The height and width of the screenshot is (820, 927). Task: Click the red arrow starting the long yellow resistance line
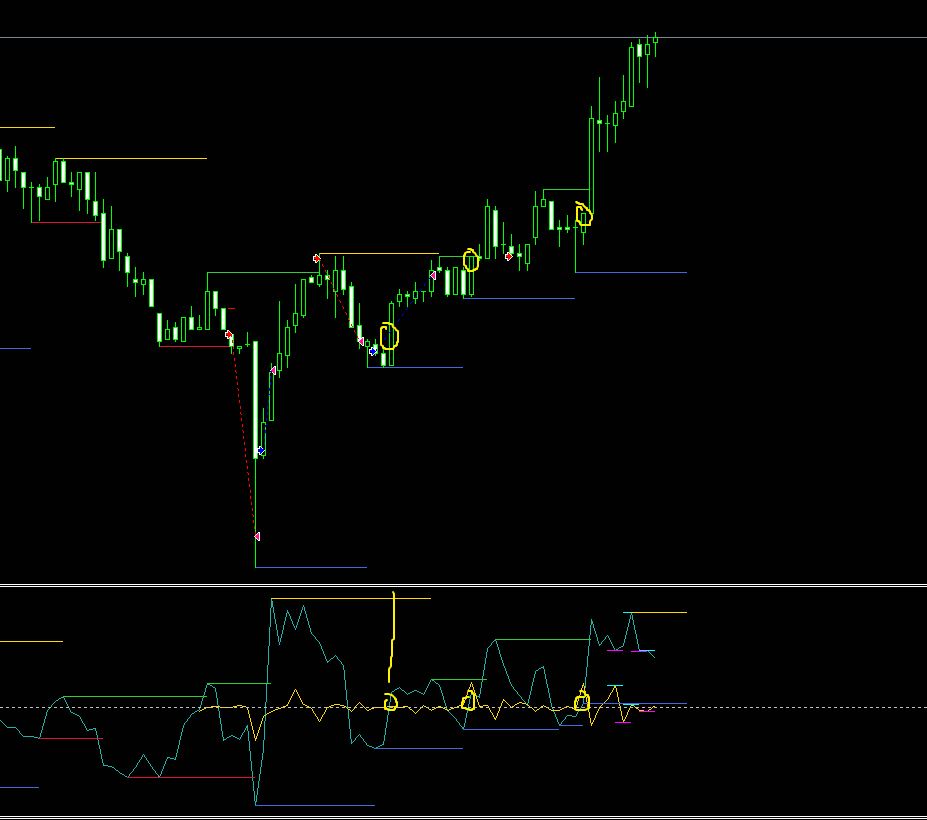[317, 258]
